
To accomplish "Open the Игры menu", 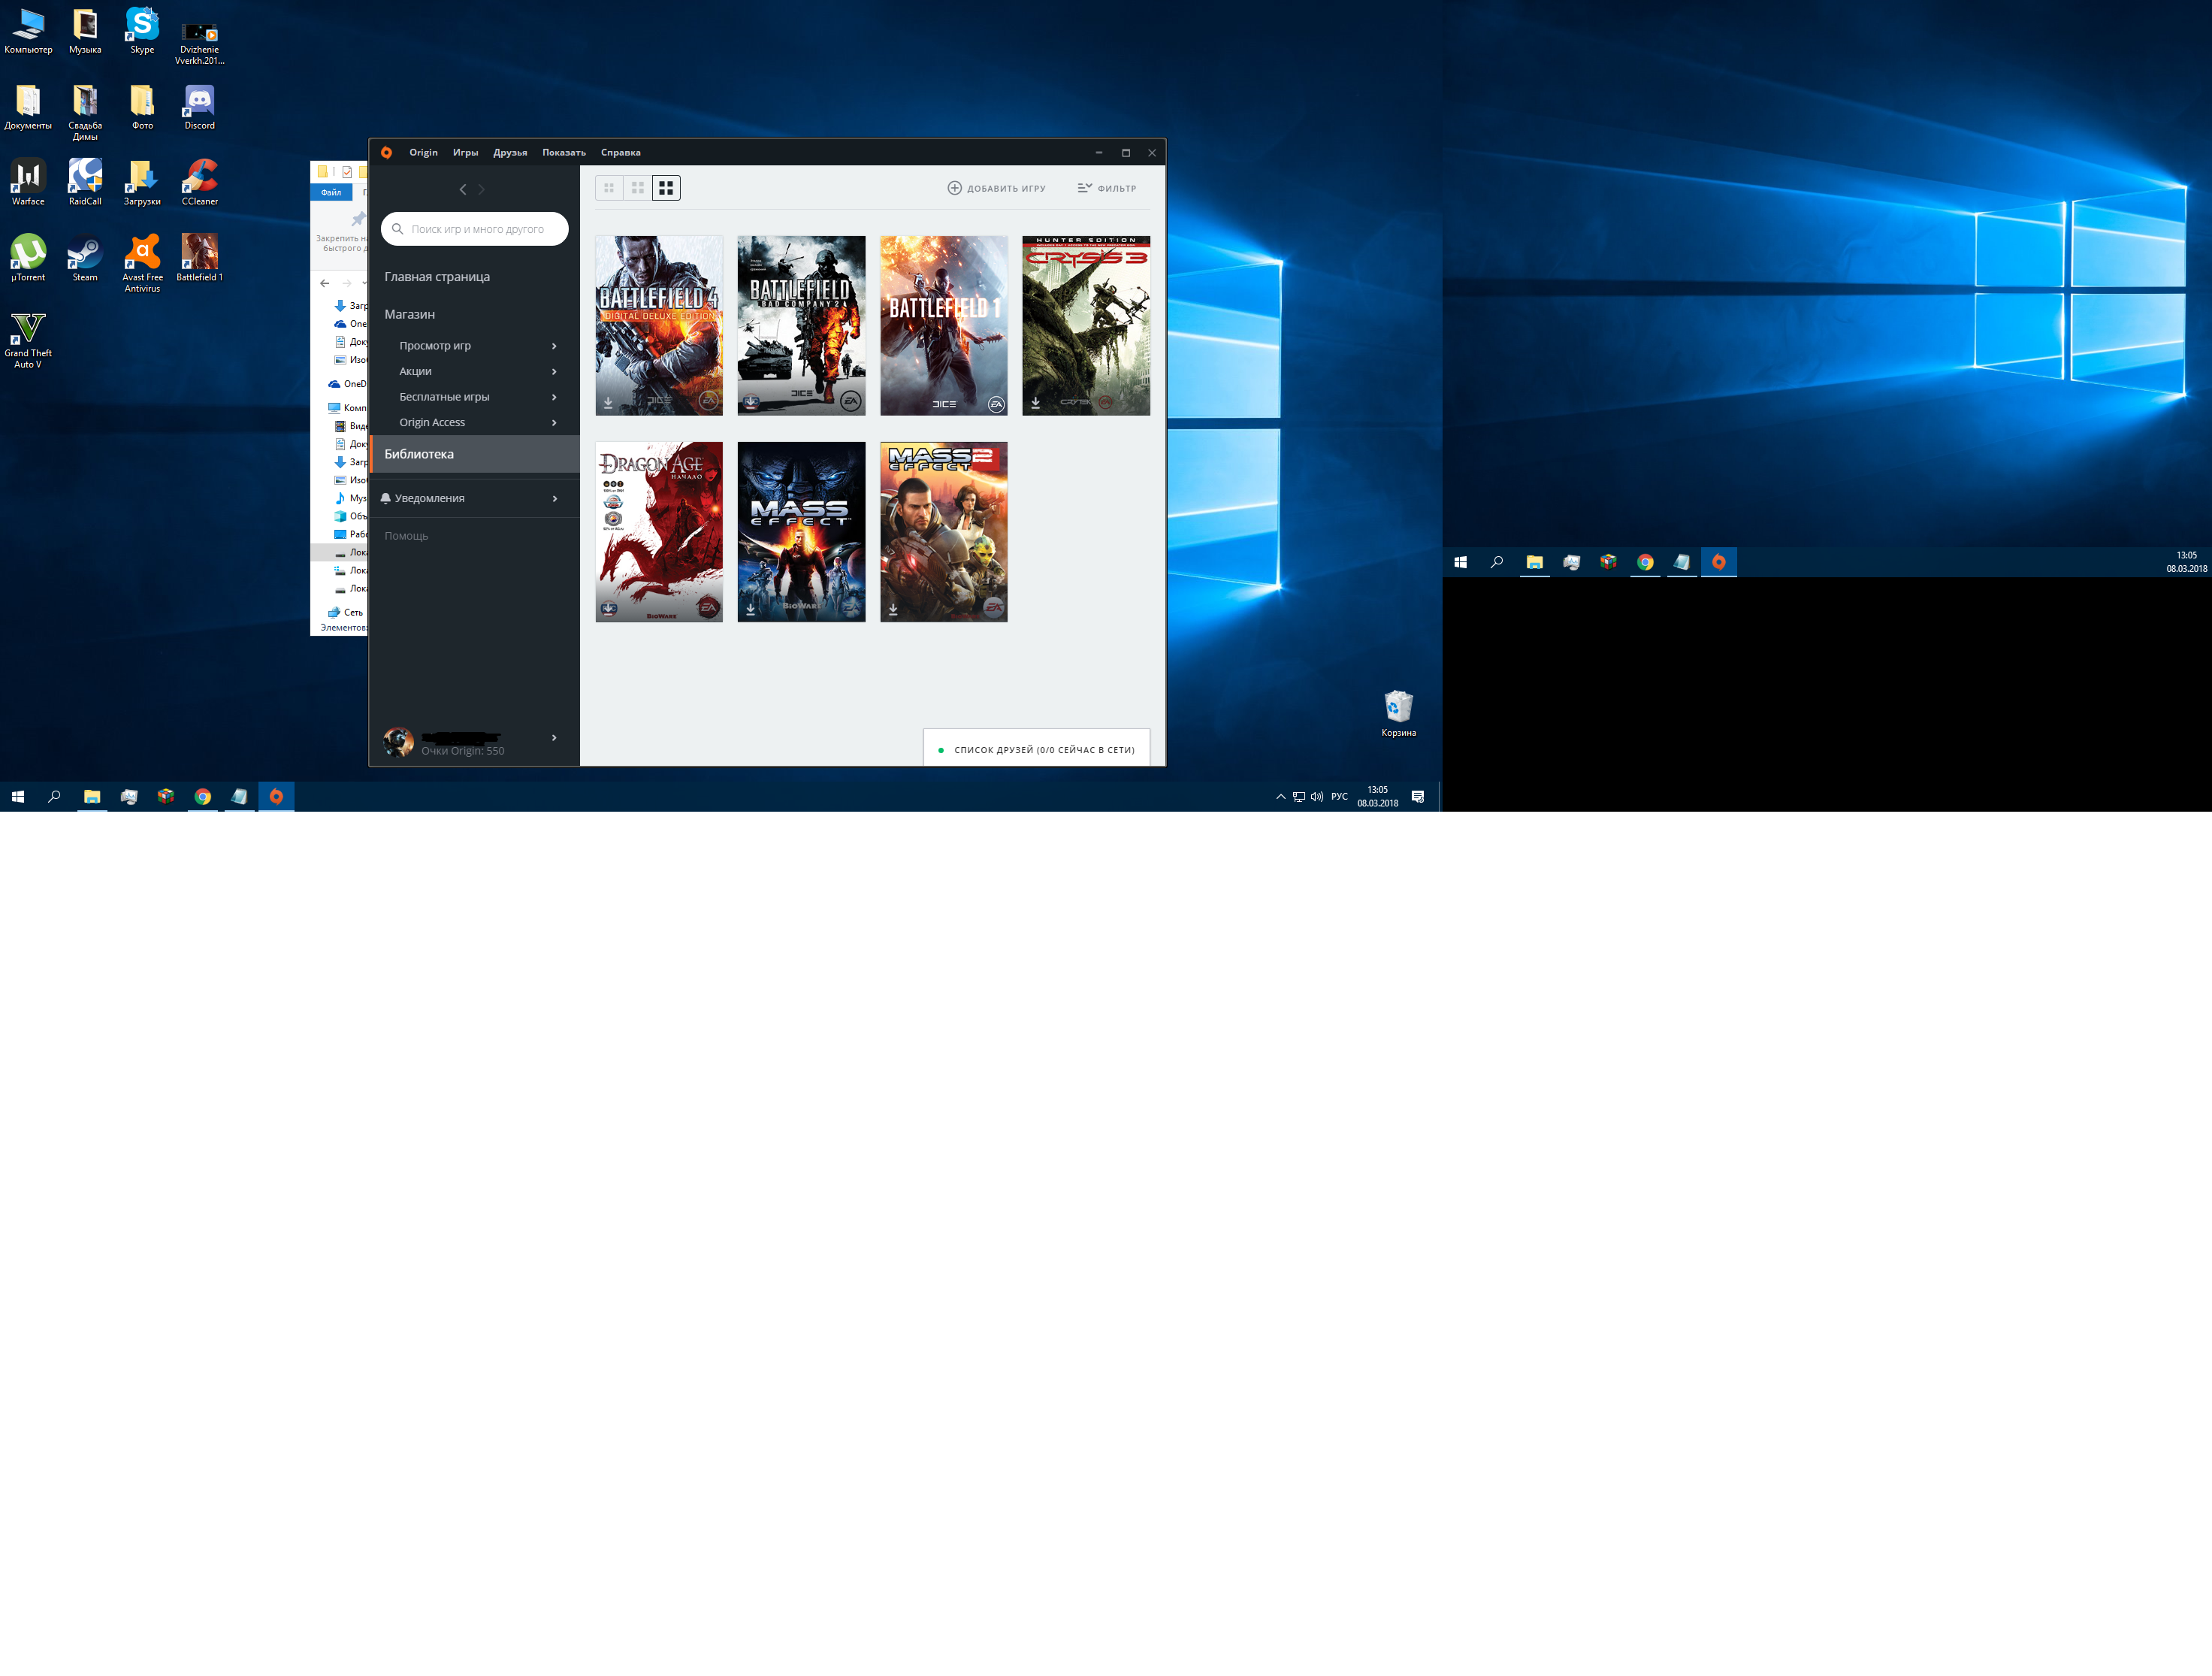I will click(x=465, y=153).
